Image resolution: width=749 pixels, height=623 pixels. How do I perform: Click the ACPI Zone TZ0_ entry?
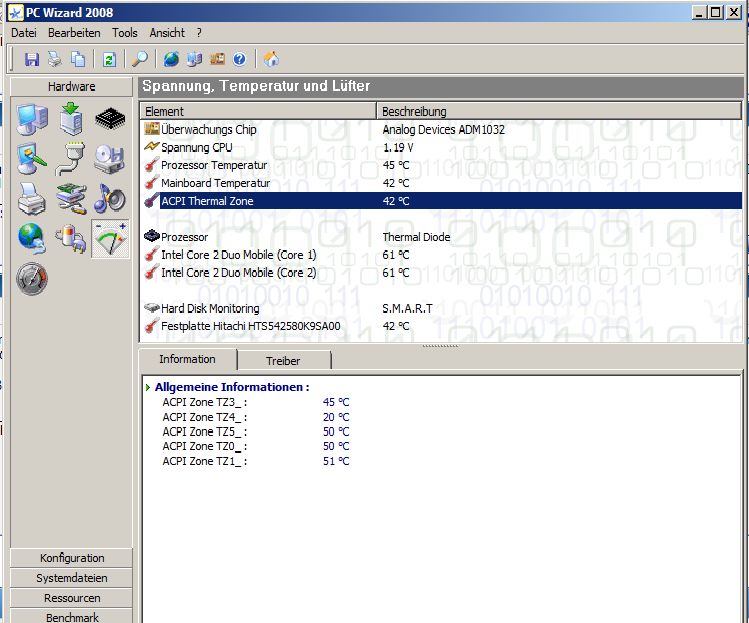click(x=256, y=446)
